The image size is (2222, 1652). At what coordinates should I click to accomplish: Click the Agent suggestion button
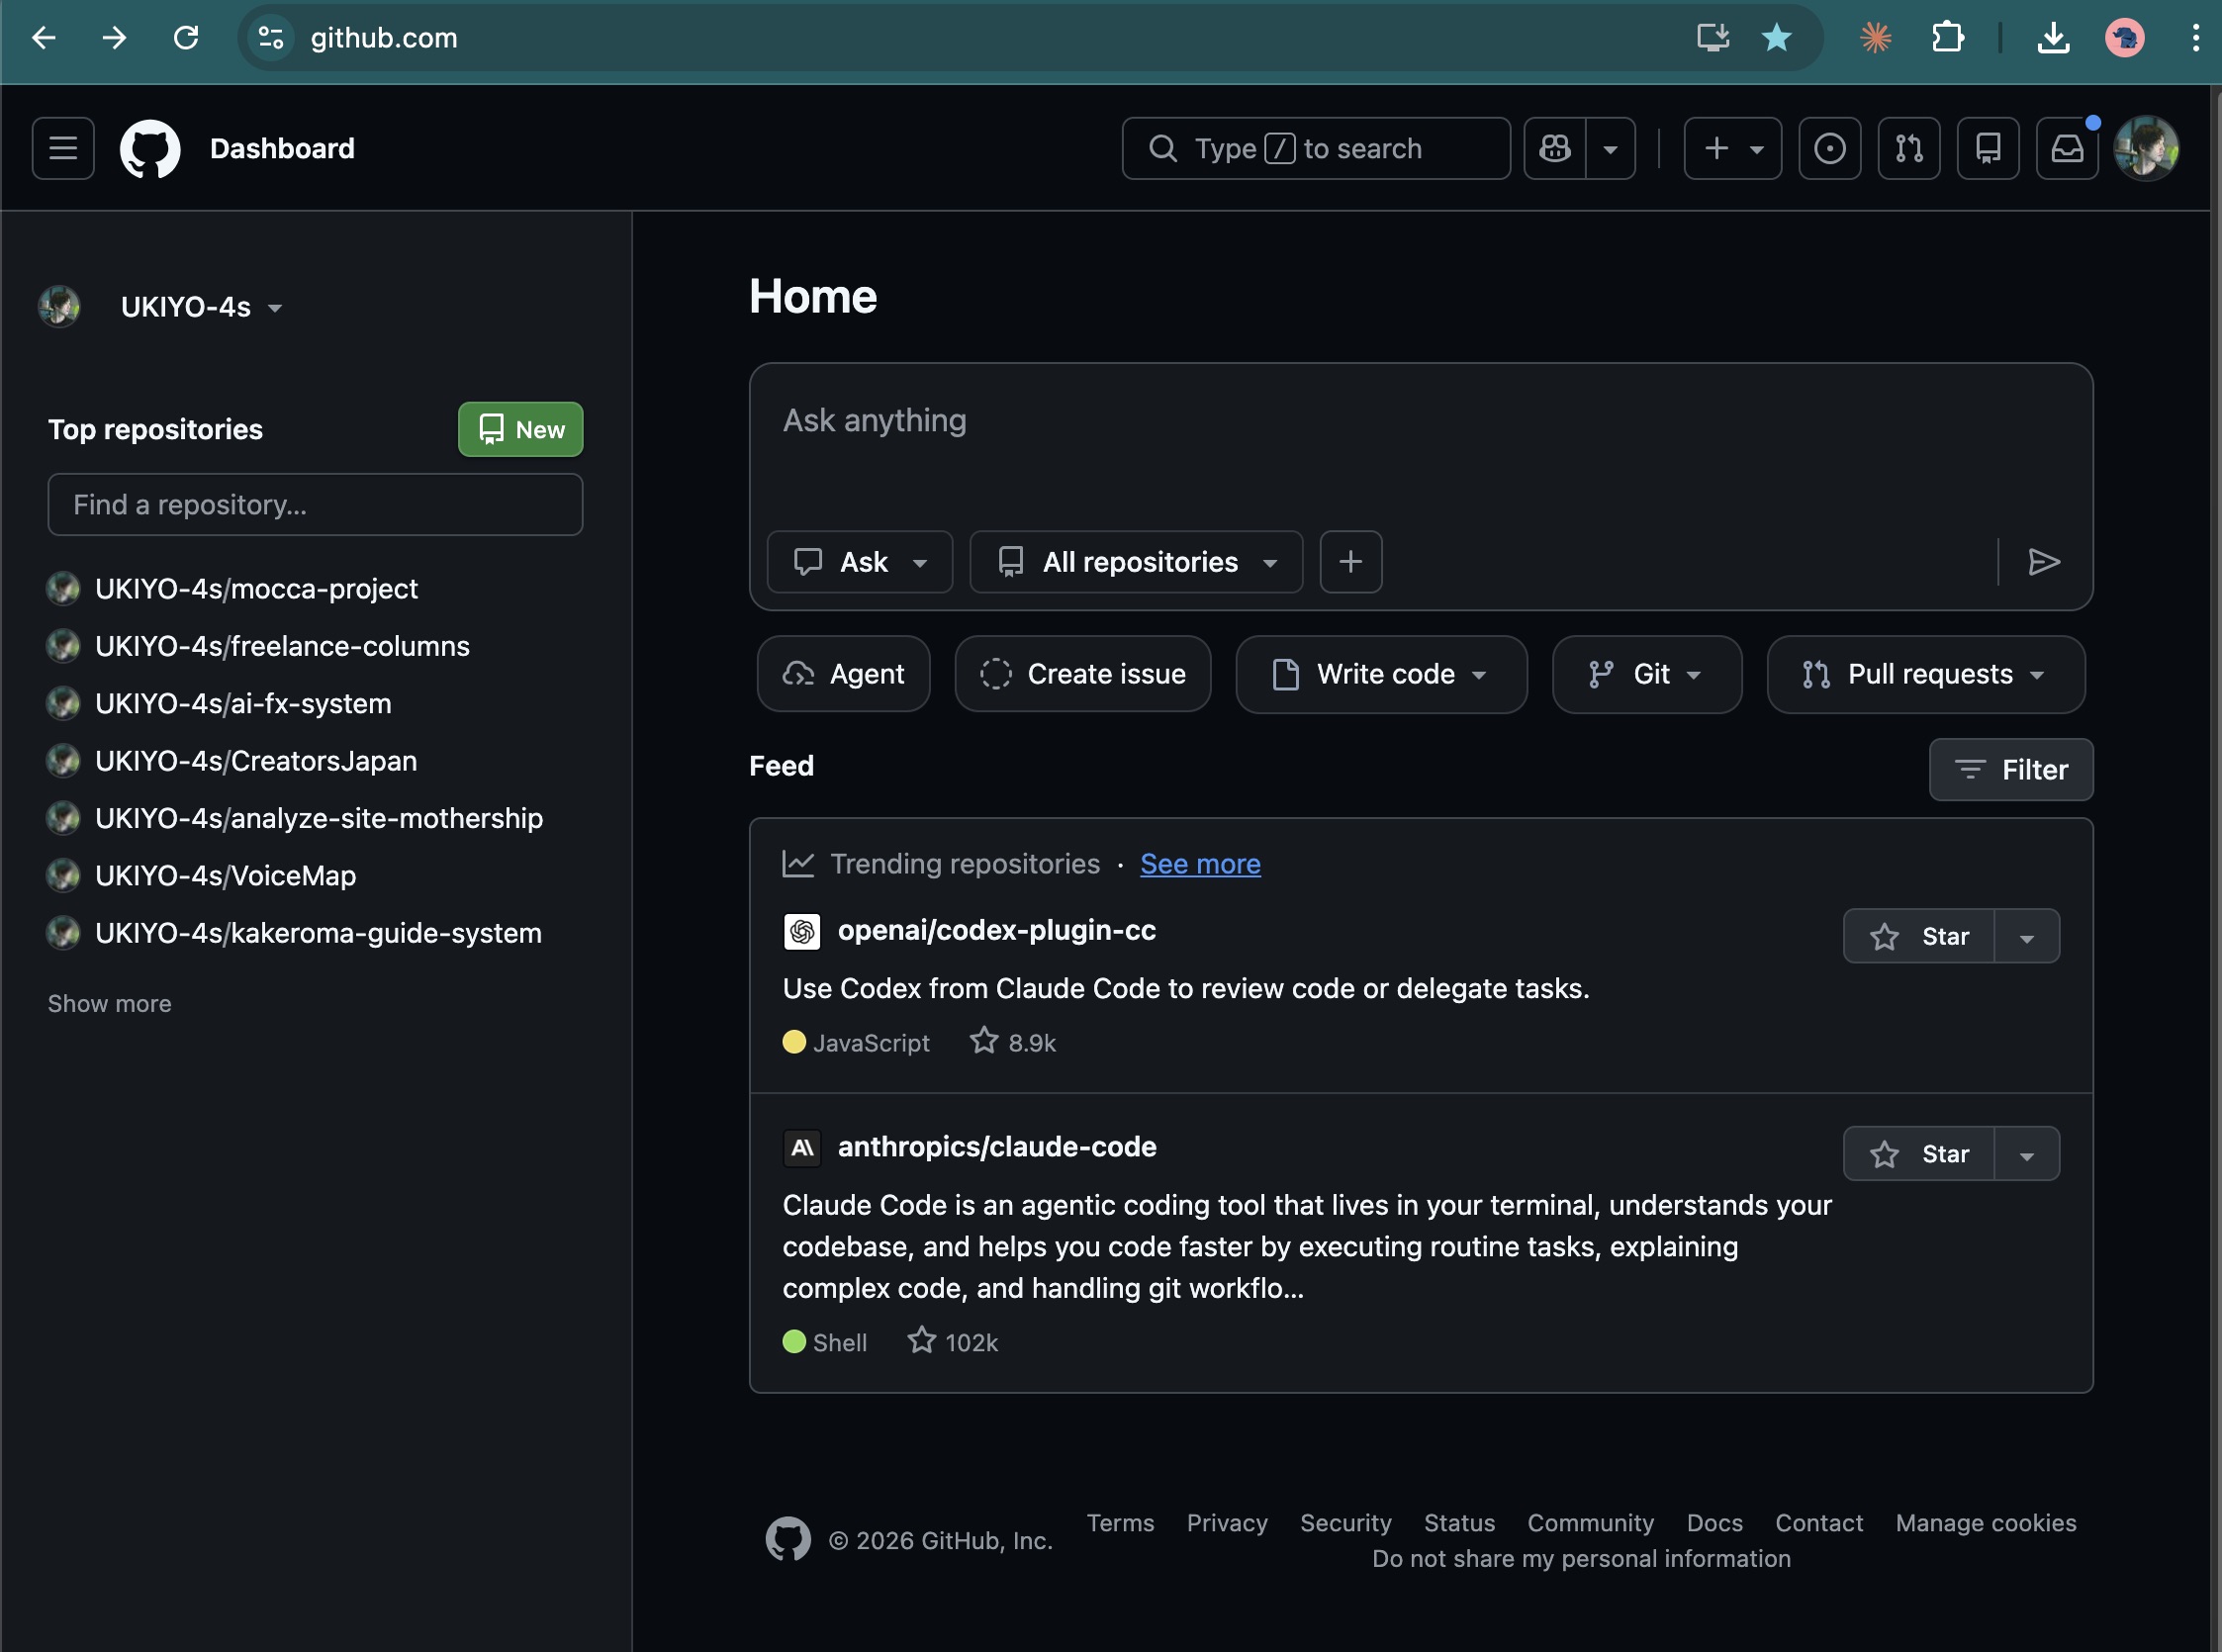(844, 675)
